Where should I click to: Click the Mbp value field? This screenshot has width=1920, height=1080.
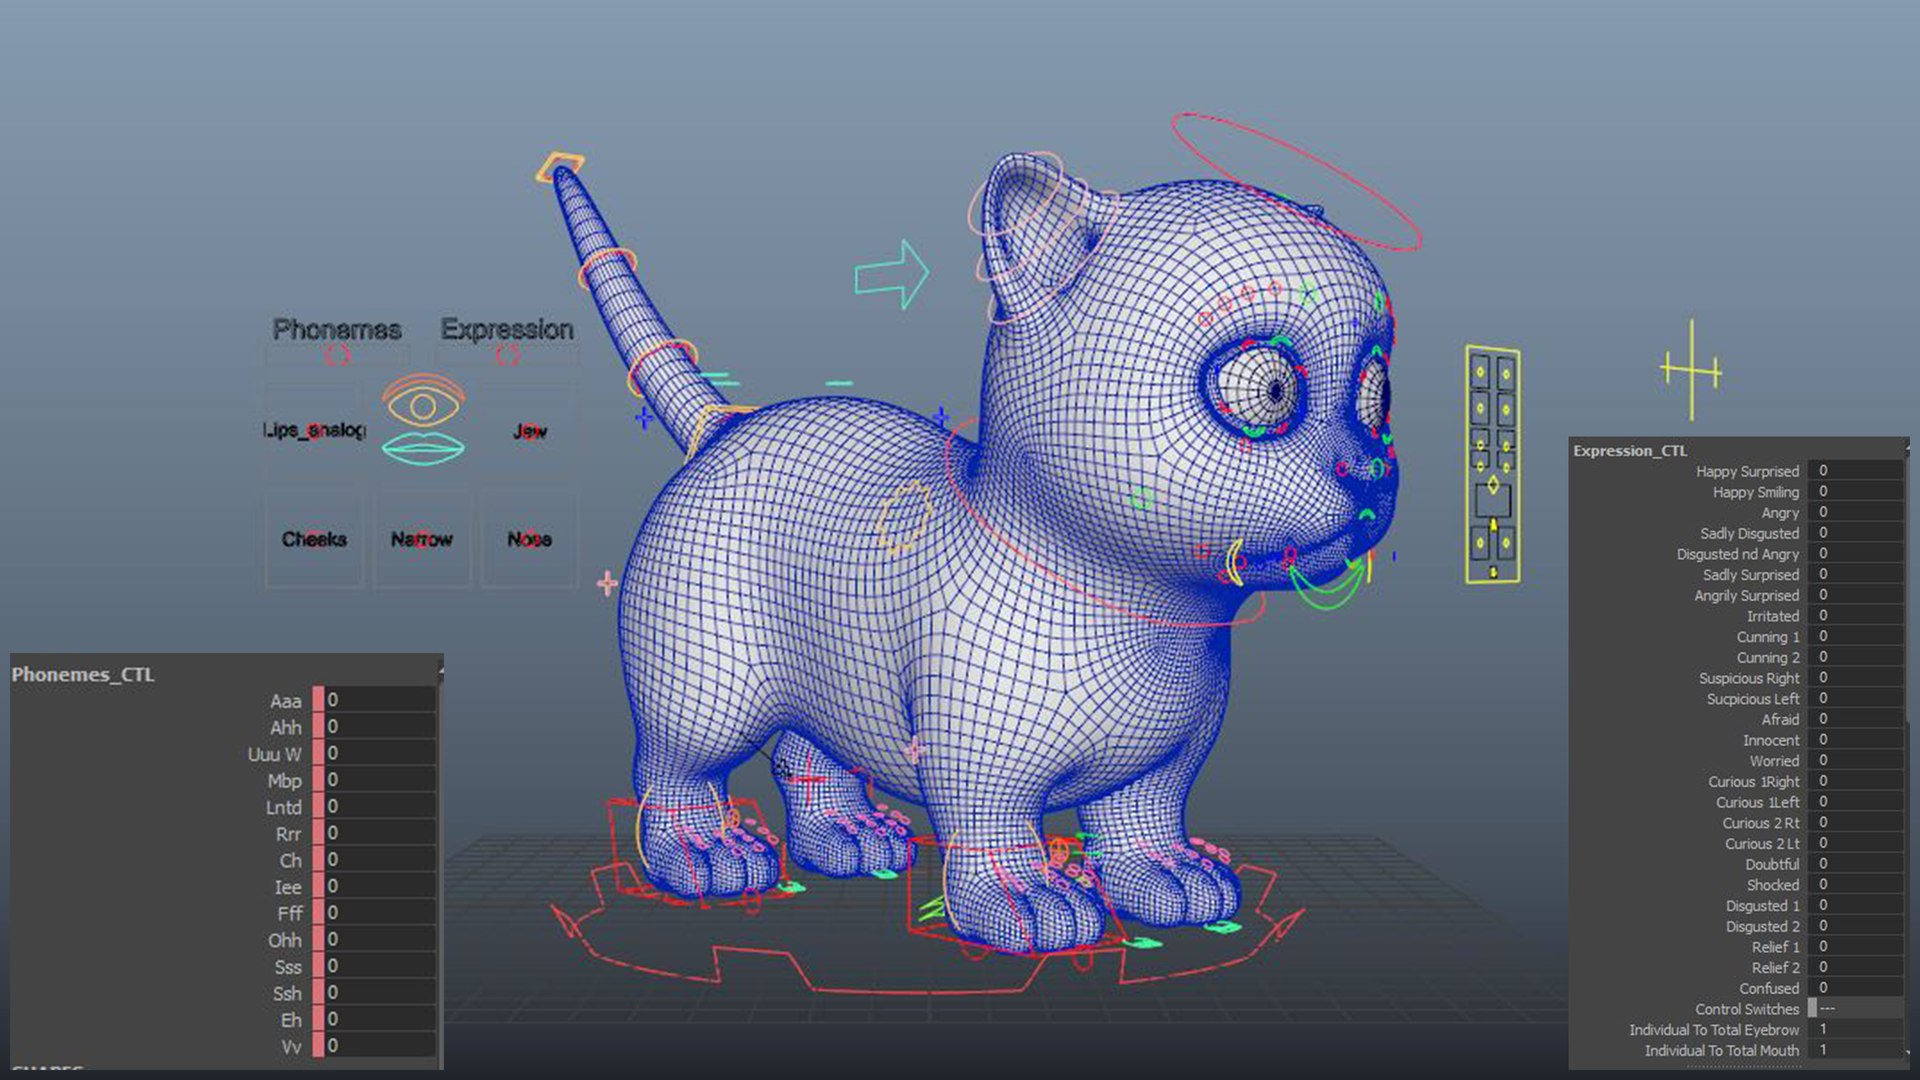380,780
